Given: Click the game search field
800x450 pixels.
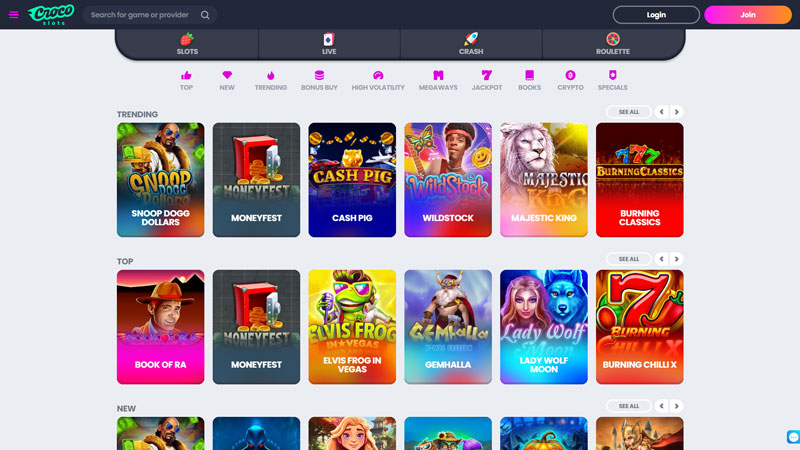Looking at the screenshot, I should click(x=150, y=15).
